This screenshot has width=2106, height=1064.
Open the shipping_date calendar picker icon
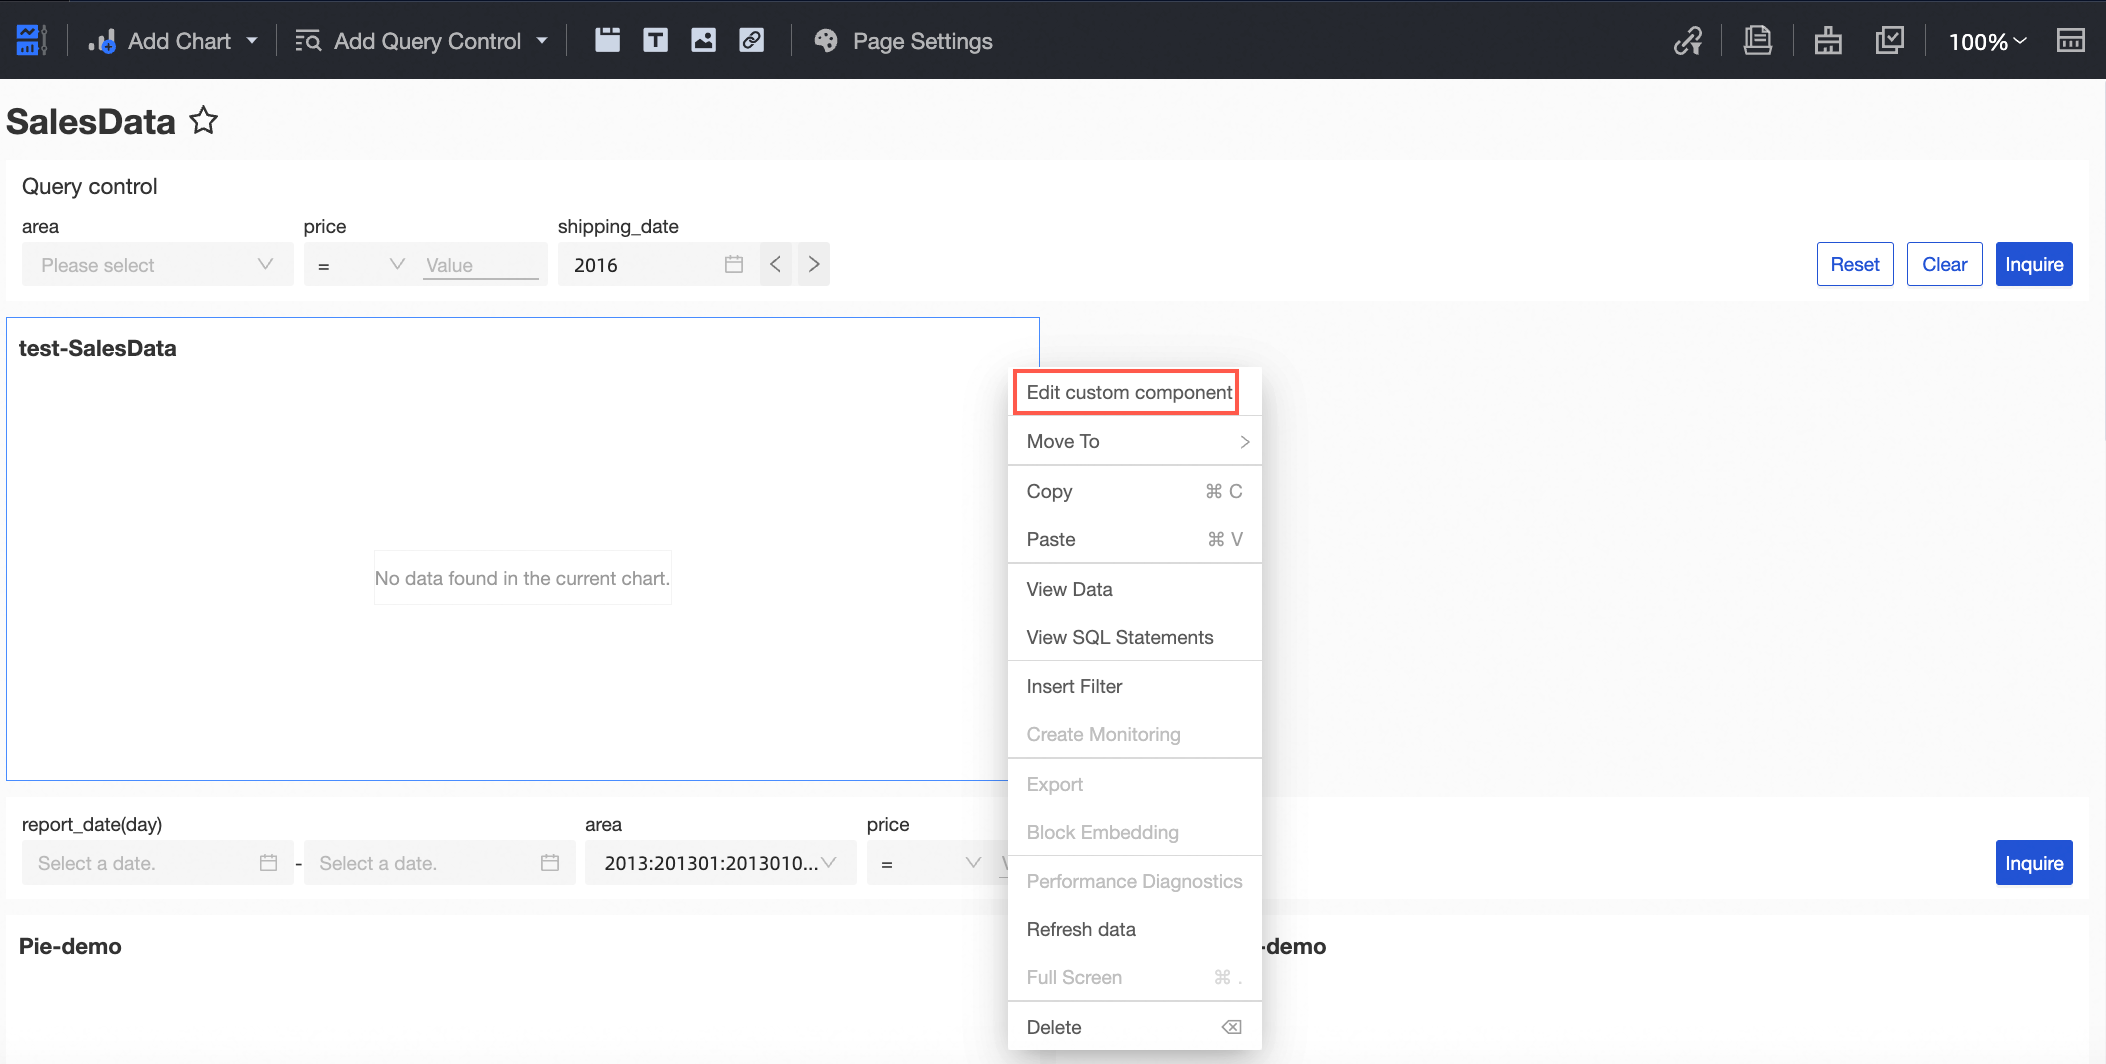coord(734,264)
